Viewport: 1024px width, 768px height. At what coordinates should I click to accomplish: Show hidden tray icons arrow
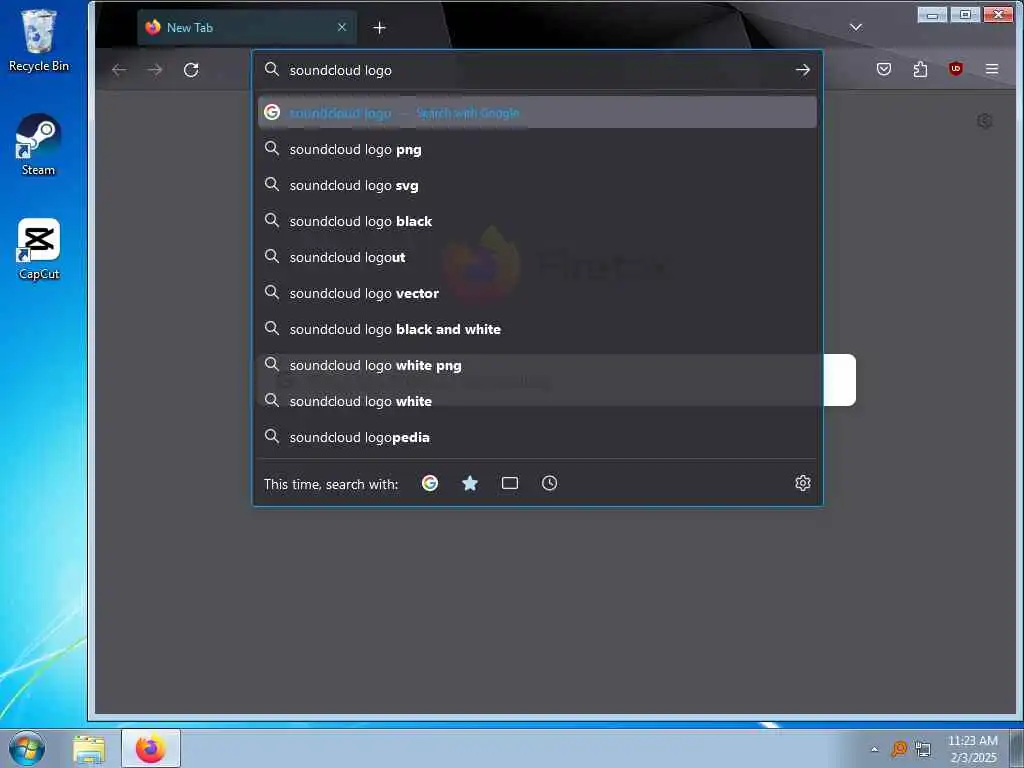pyautogui.click(x=874, y=749)
